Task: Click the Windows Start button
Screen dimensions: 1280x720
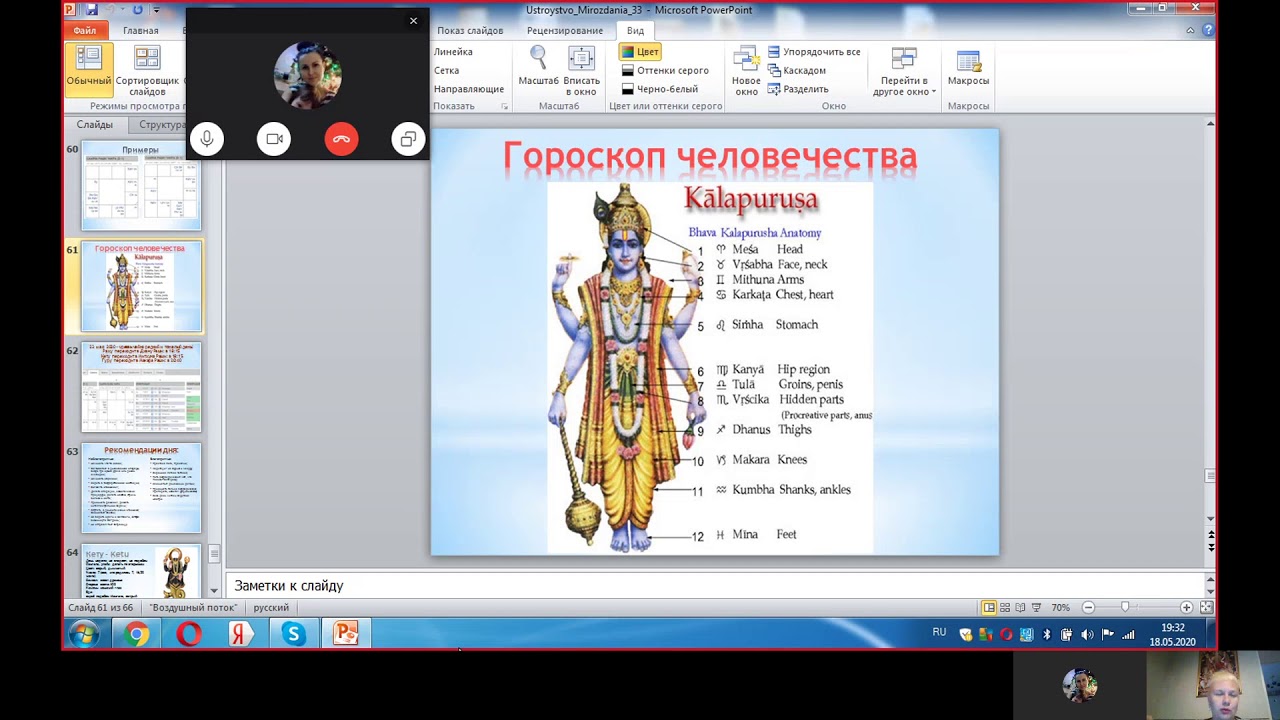Action: [84, 634]
